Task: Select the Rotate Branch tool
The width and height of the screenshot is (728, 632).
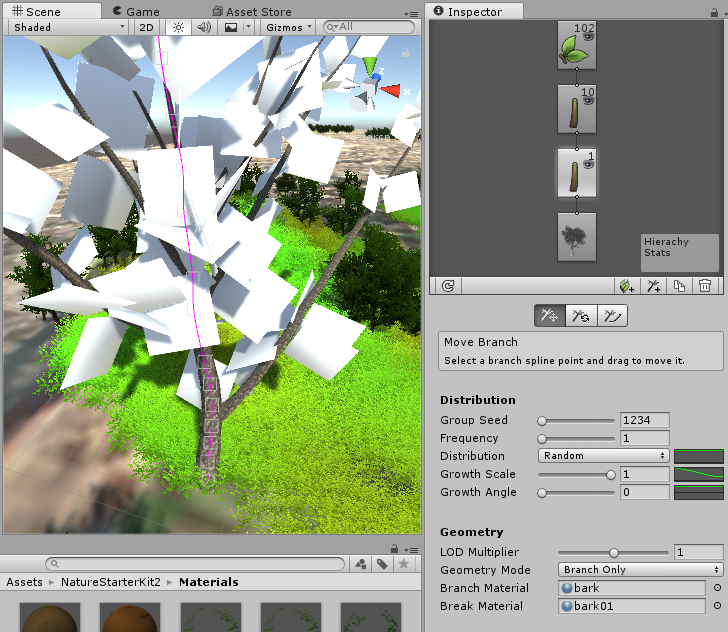Action: click(x=580, y=316)
